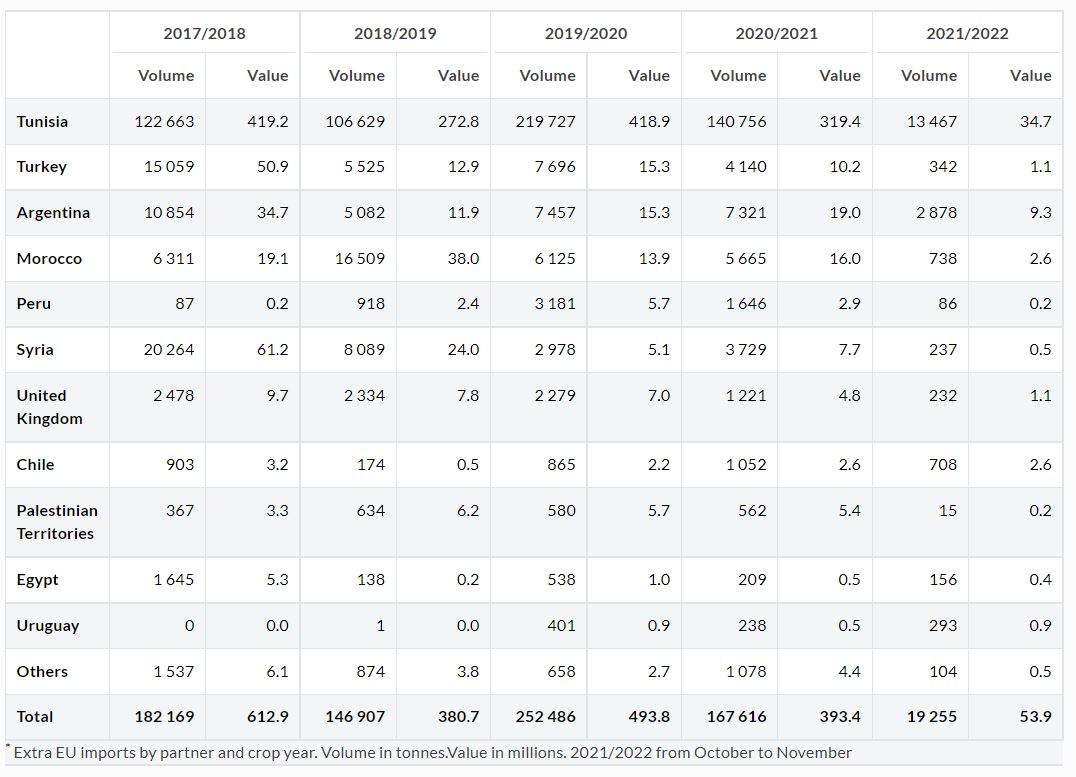Click the Value subheader under 2021/2022
The height and width of the screenshot is (777, 1076).
tap(1030, 75)
